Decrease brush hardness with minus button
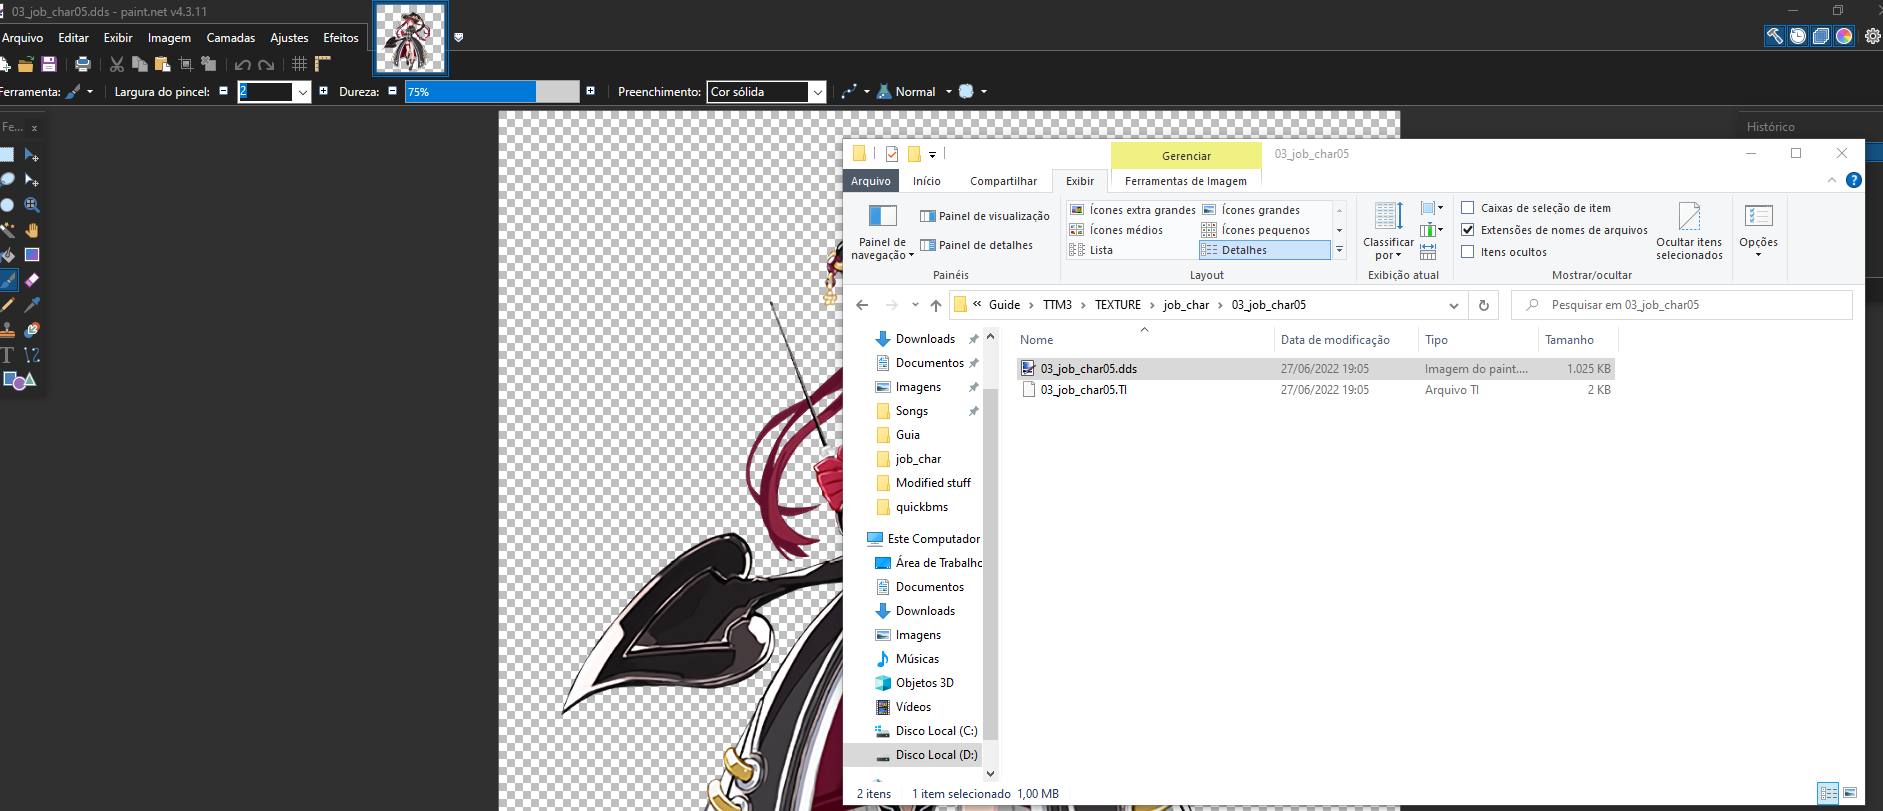This screenshot has width=1883, height=811. pos(392,91)
